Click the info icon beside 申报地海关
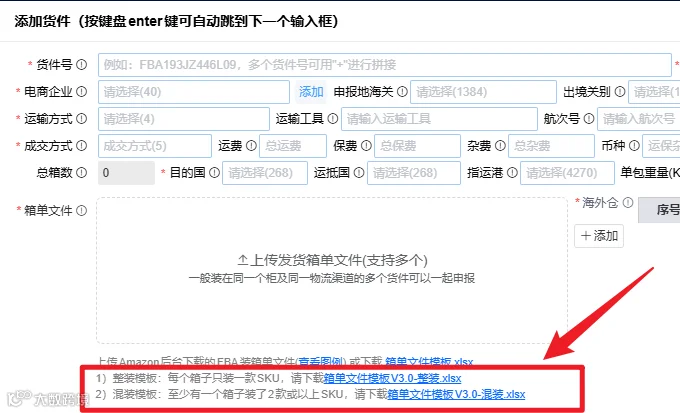This screenshot has height=413, width=680. click(402, 92)
